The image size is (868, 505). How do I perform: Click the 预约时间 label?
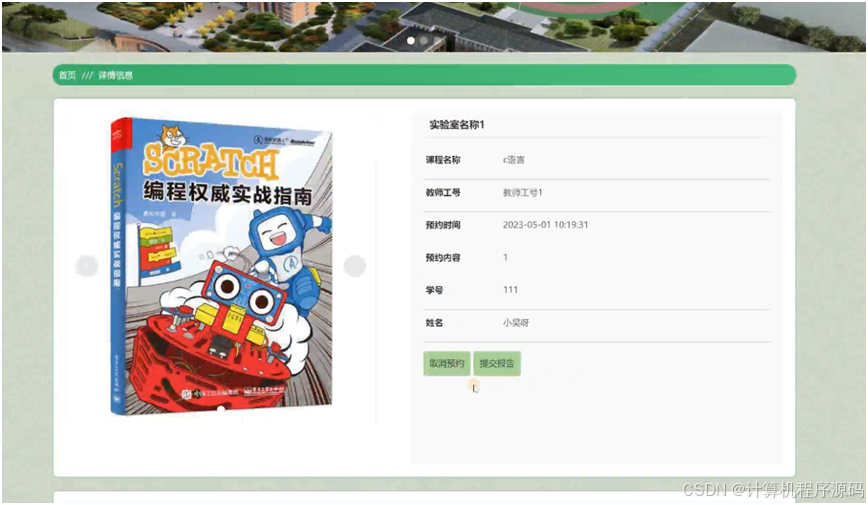click(x=443, y=225)
